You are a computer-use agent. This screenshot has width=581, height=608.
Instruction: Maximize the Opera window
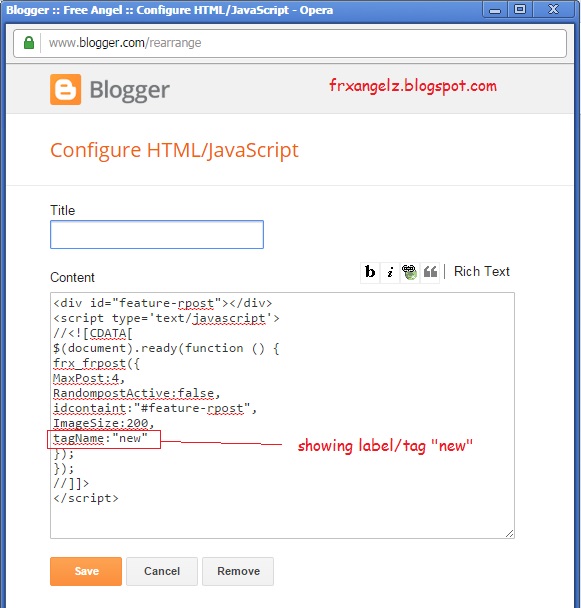(520, 9)
